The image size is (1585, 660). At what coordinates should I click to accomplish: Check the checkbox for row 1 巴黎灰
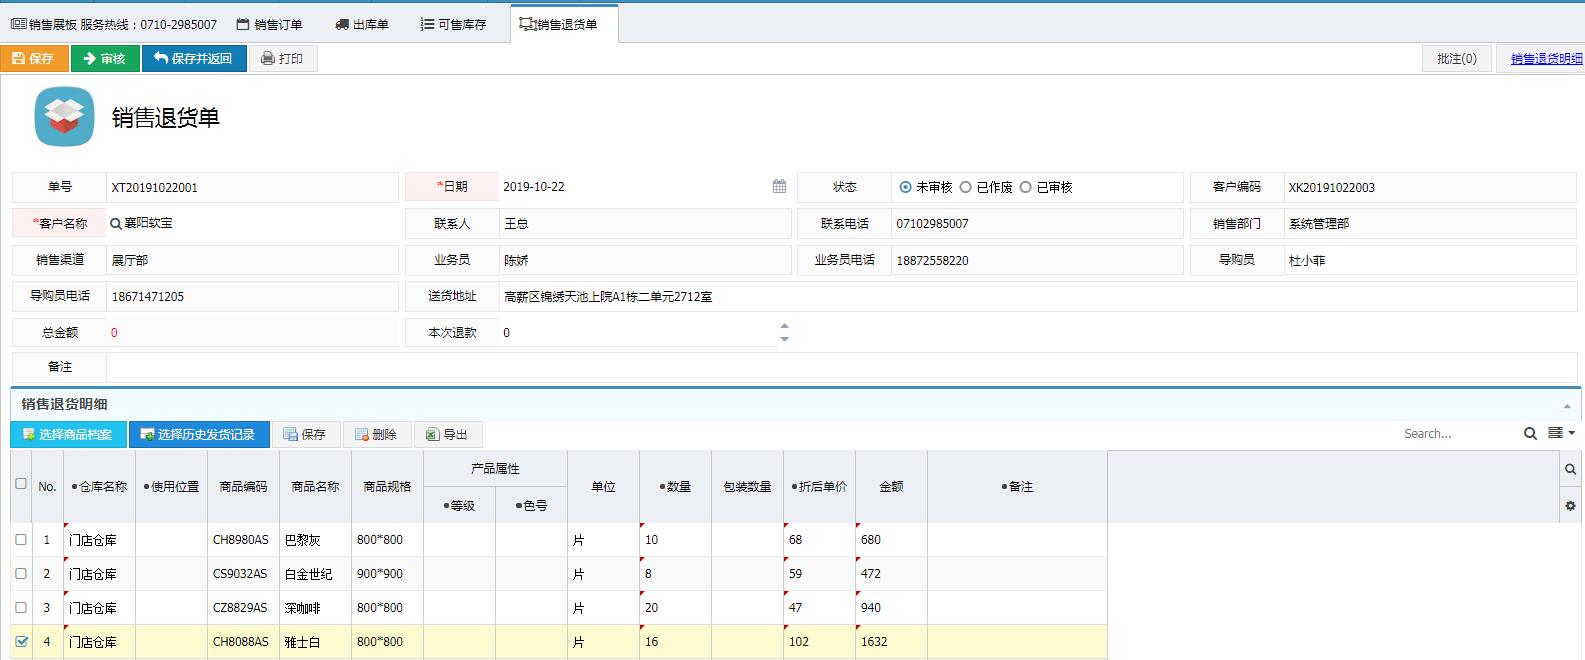pyautogui.click(x=21, y=540)
